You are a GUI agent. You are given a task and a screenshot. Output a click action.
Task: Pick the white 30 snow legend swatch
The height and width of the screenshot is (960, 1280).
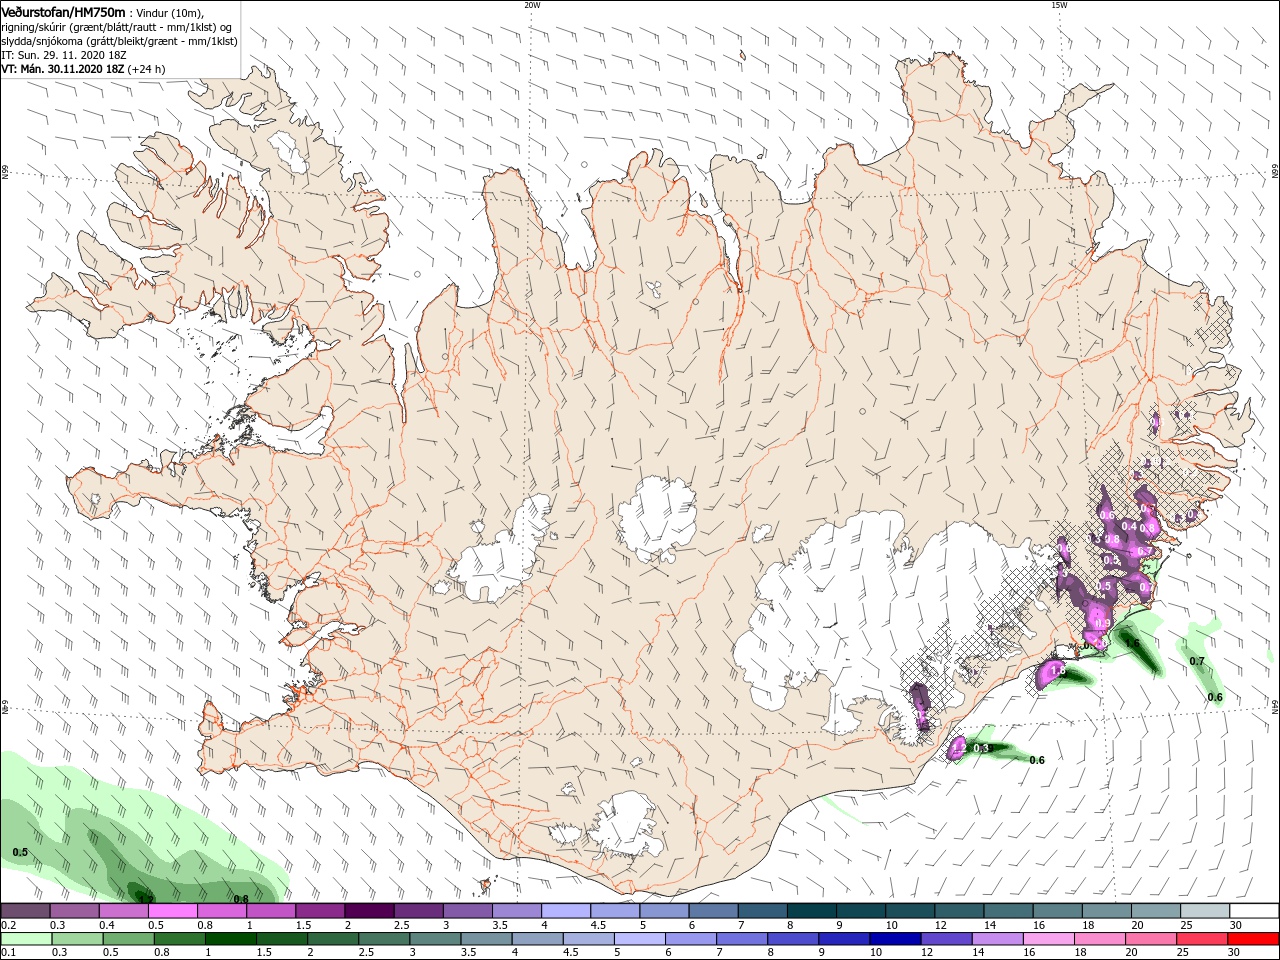tap(1254, 911)
